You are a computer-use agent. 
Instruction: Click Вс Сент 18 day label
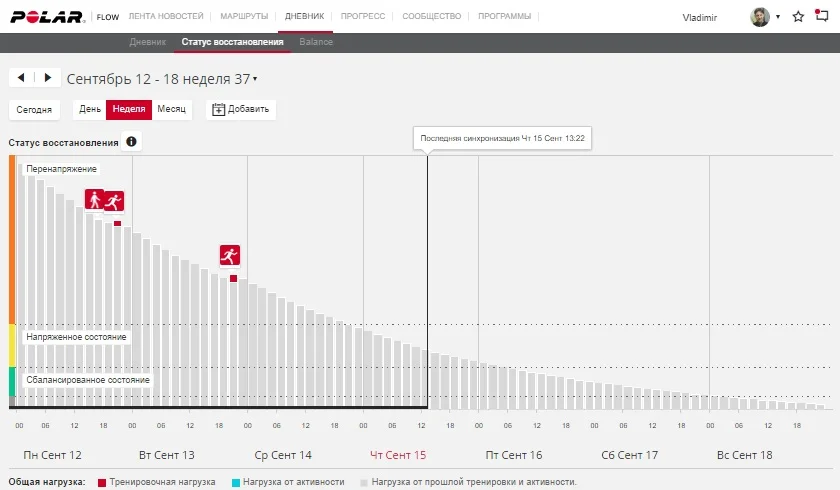click(x=745, y=455)
